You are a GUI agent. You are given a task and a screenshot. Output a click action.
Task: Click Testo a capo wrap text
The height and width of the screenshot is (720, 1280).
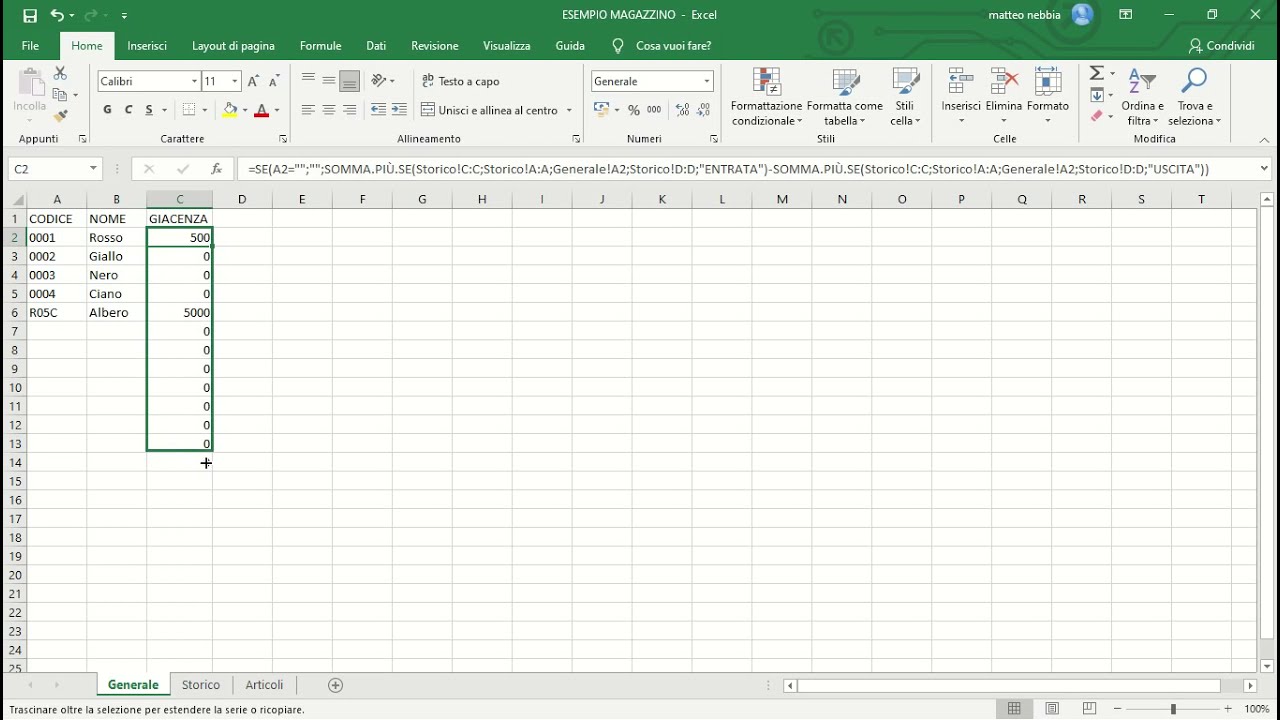tap(461, 81)
